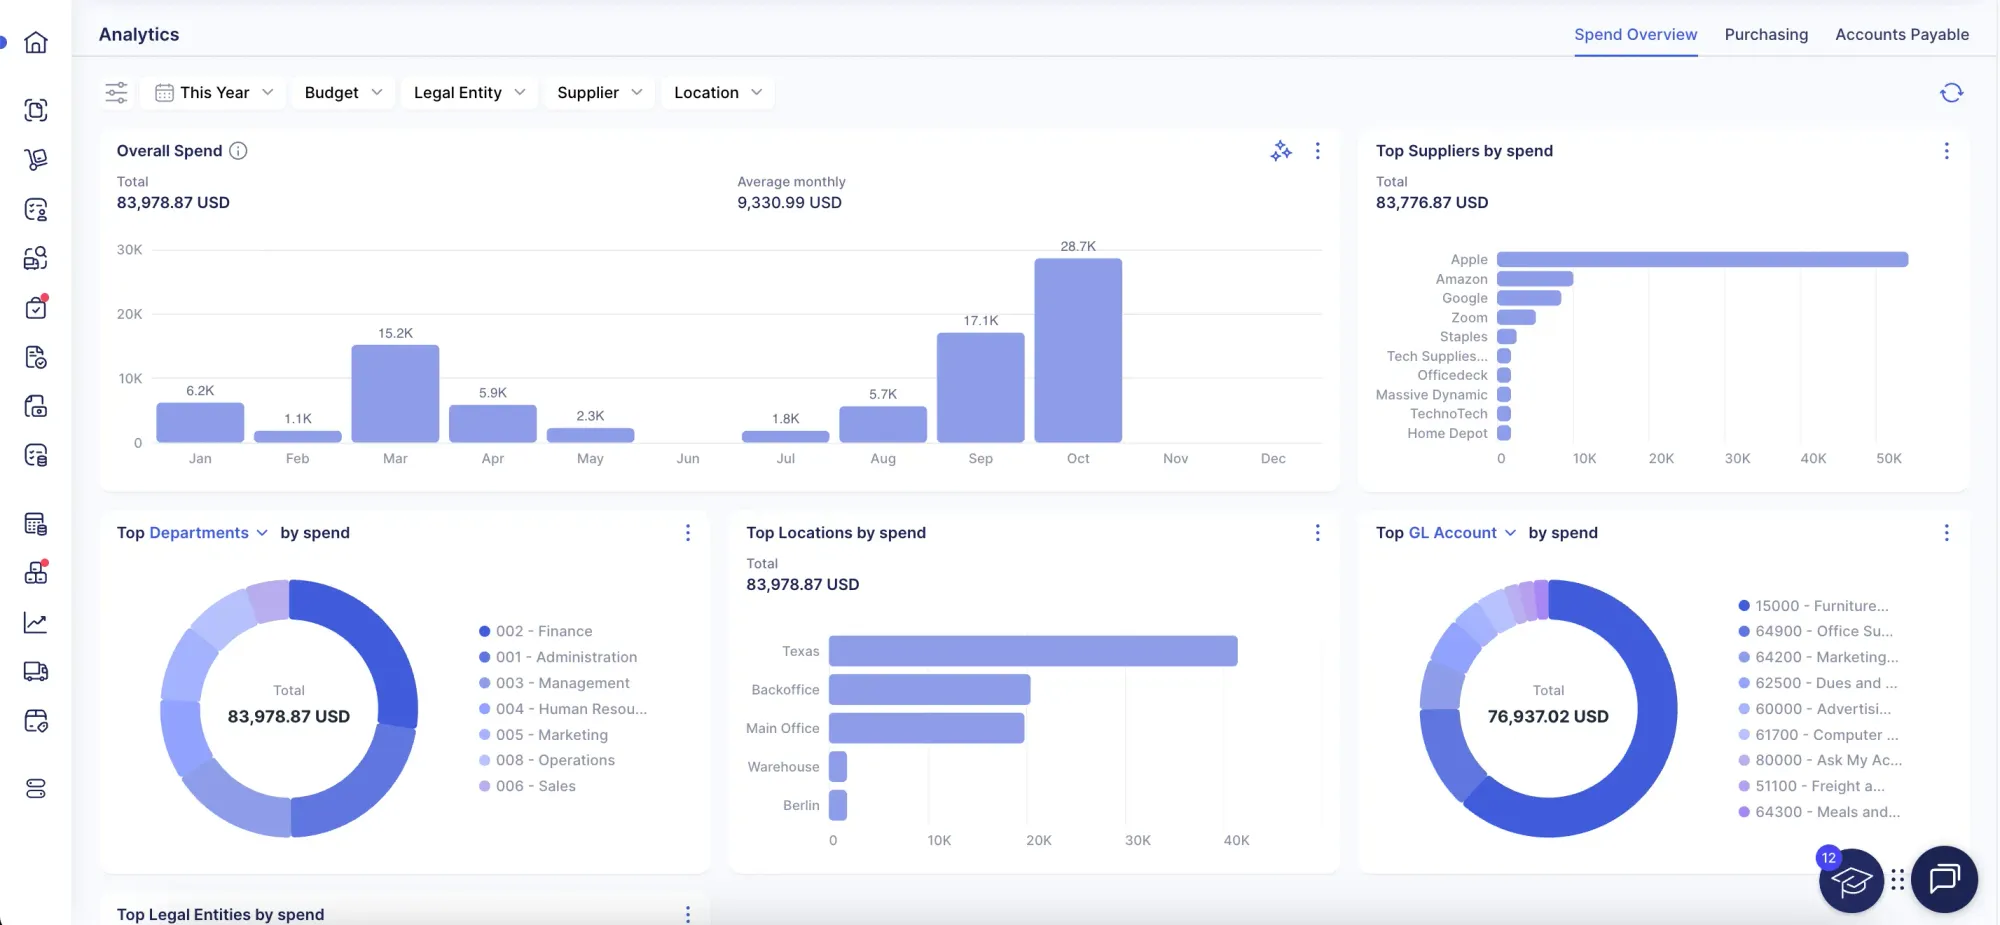Open the Legal Entity filter dropdown
The image size is (2000, 925).
(468, 93)
